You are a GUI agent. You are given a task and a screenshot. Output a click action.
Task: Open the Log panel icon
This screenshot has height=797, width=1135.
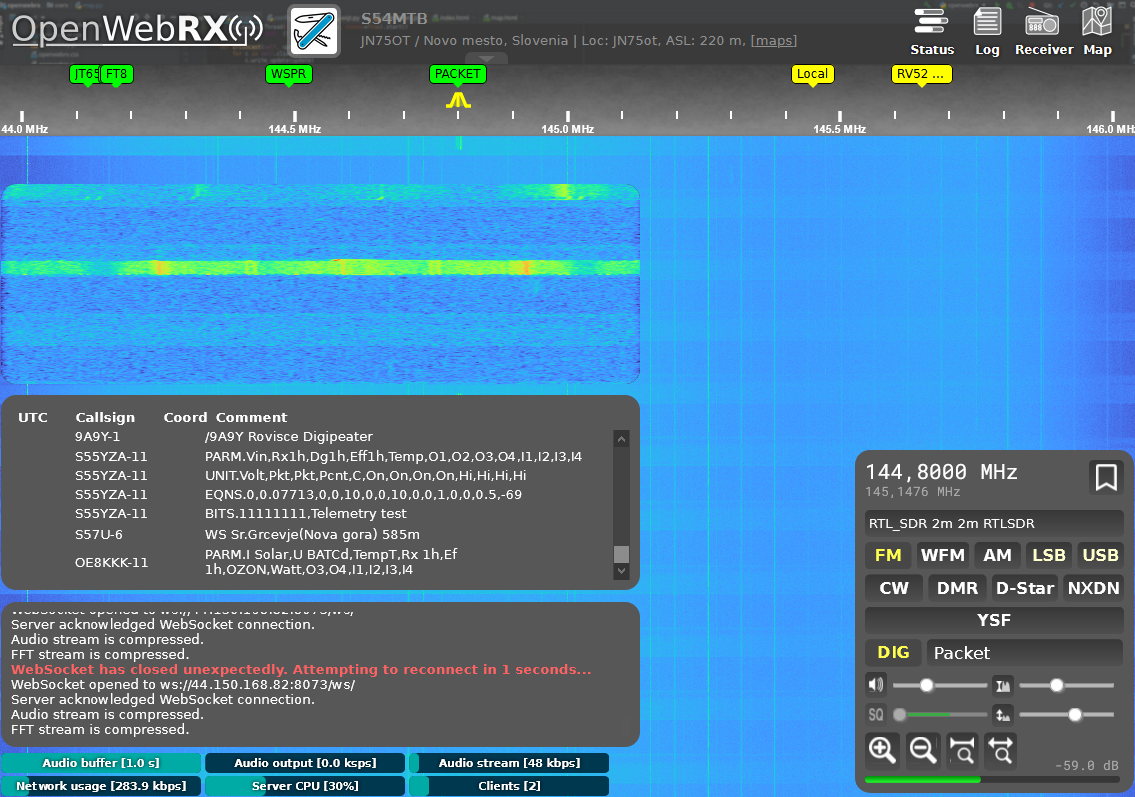[987, 30]
